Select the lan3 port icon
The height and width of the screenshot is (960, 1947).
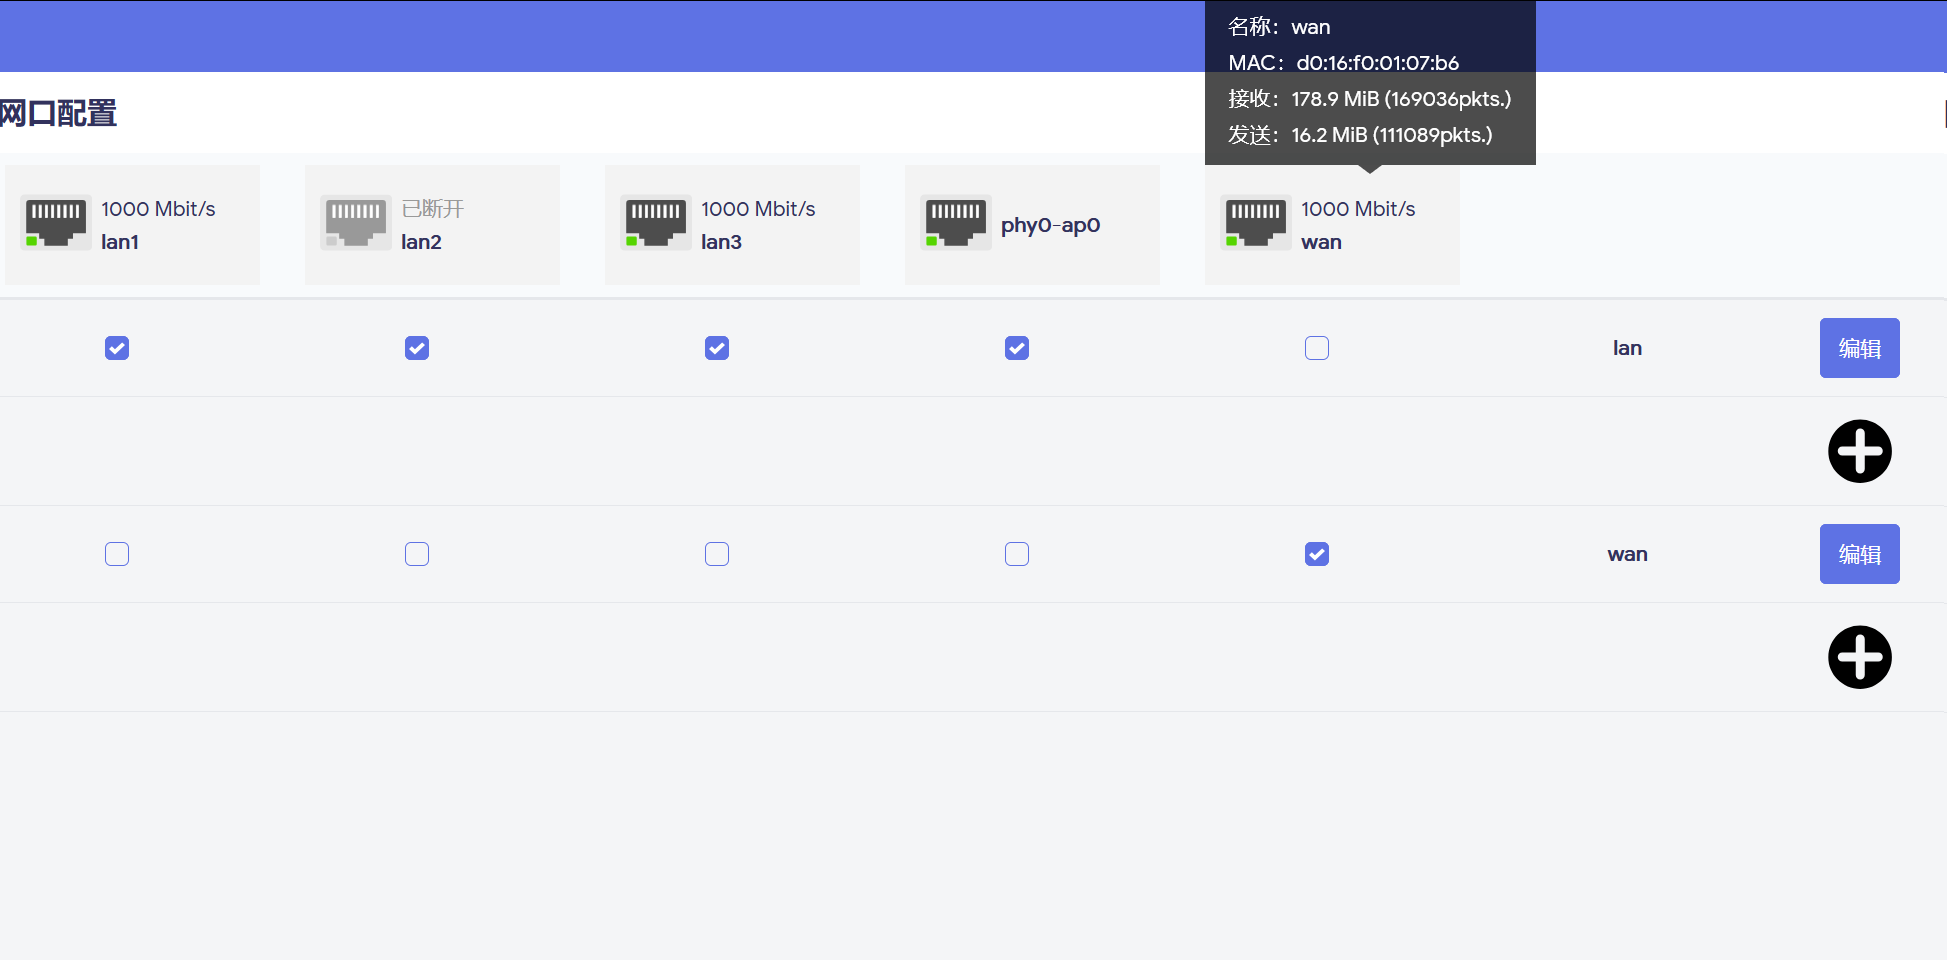tap(656, 222)
